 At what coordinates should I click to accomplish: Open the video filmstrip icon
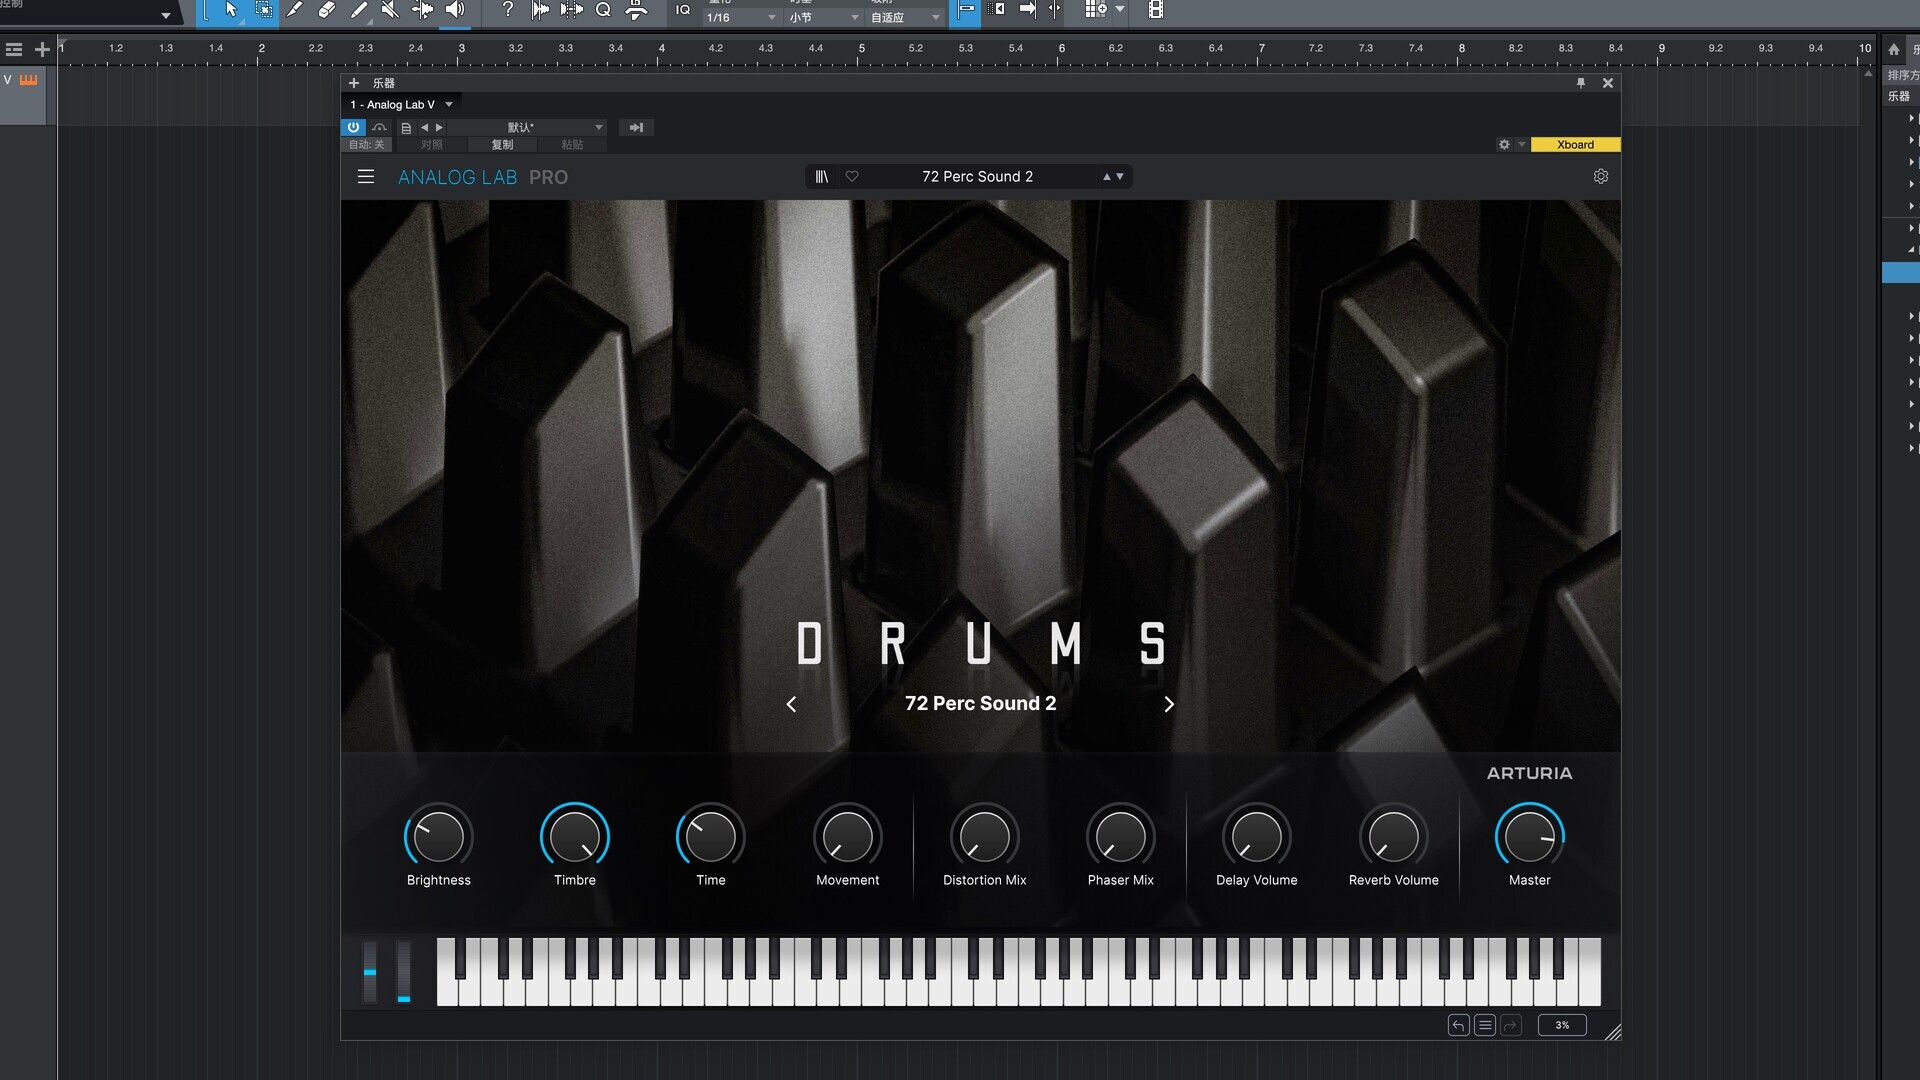[1156, 10]
